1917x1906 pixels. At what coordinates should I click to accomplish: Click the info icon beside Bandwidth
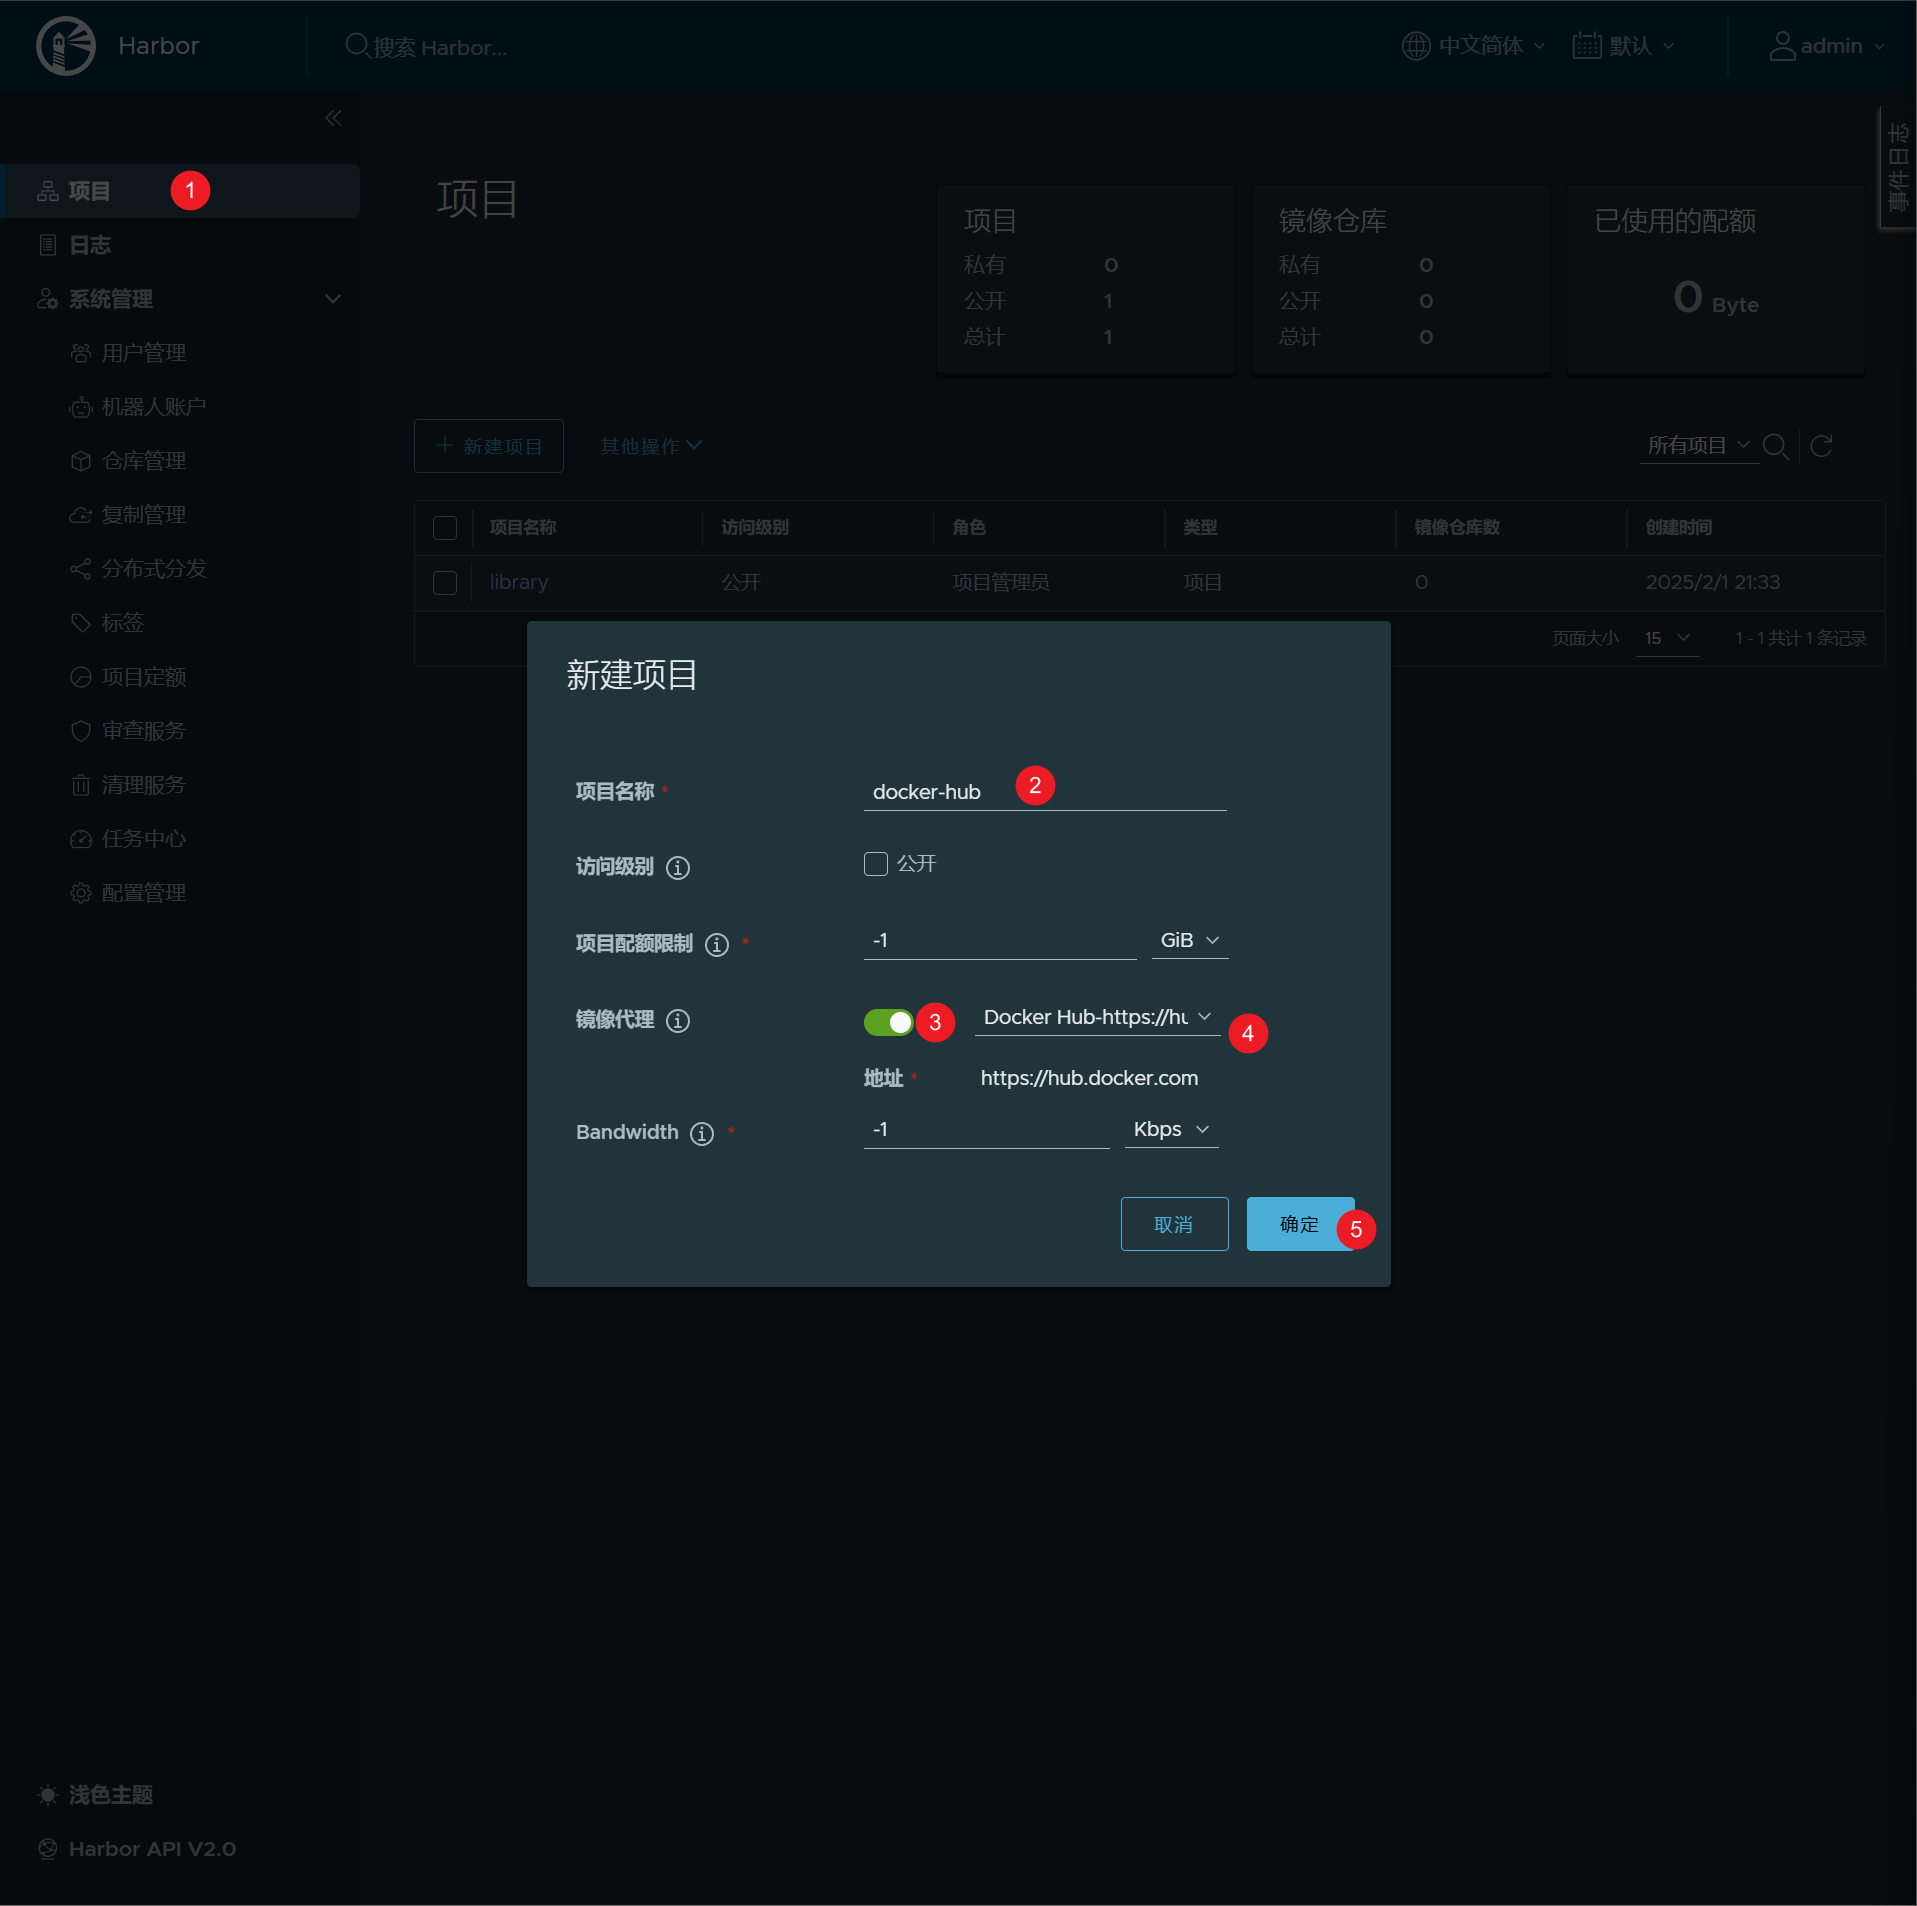702,1133
